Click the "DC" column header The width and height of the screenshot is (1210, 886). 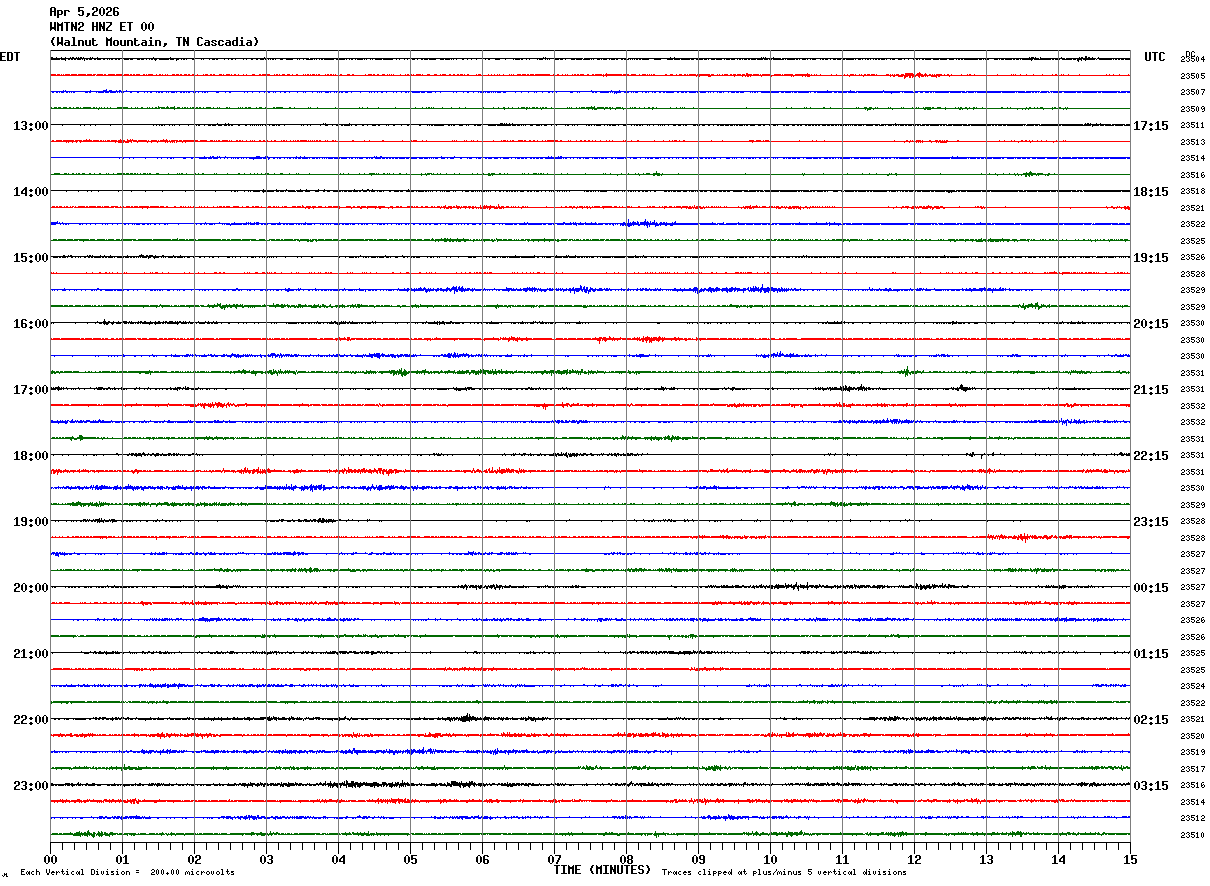1190,54
